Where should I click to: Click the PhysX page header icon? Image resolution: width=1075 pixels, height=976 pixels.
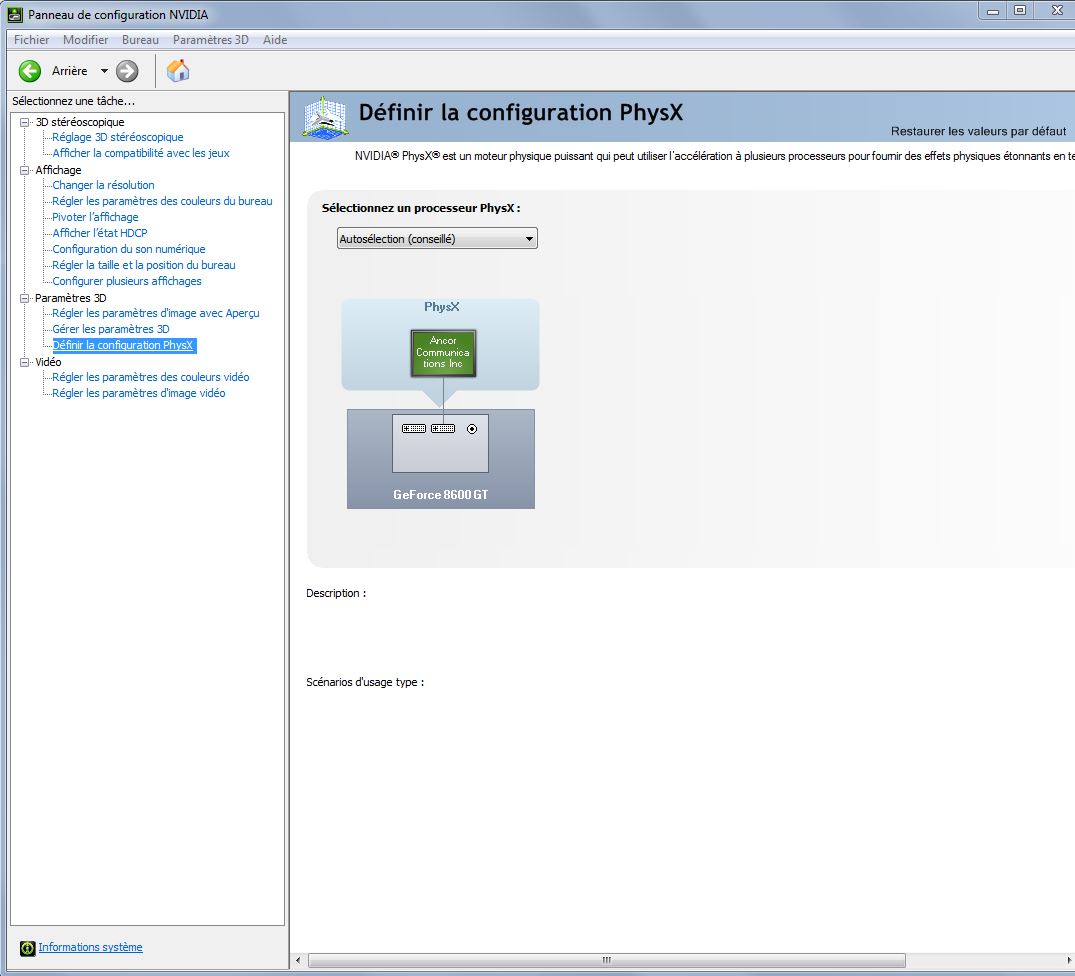pyautogui.click(x=325, y=117)
